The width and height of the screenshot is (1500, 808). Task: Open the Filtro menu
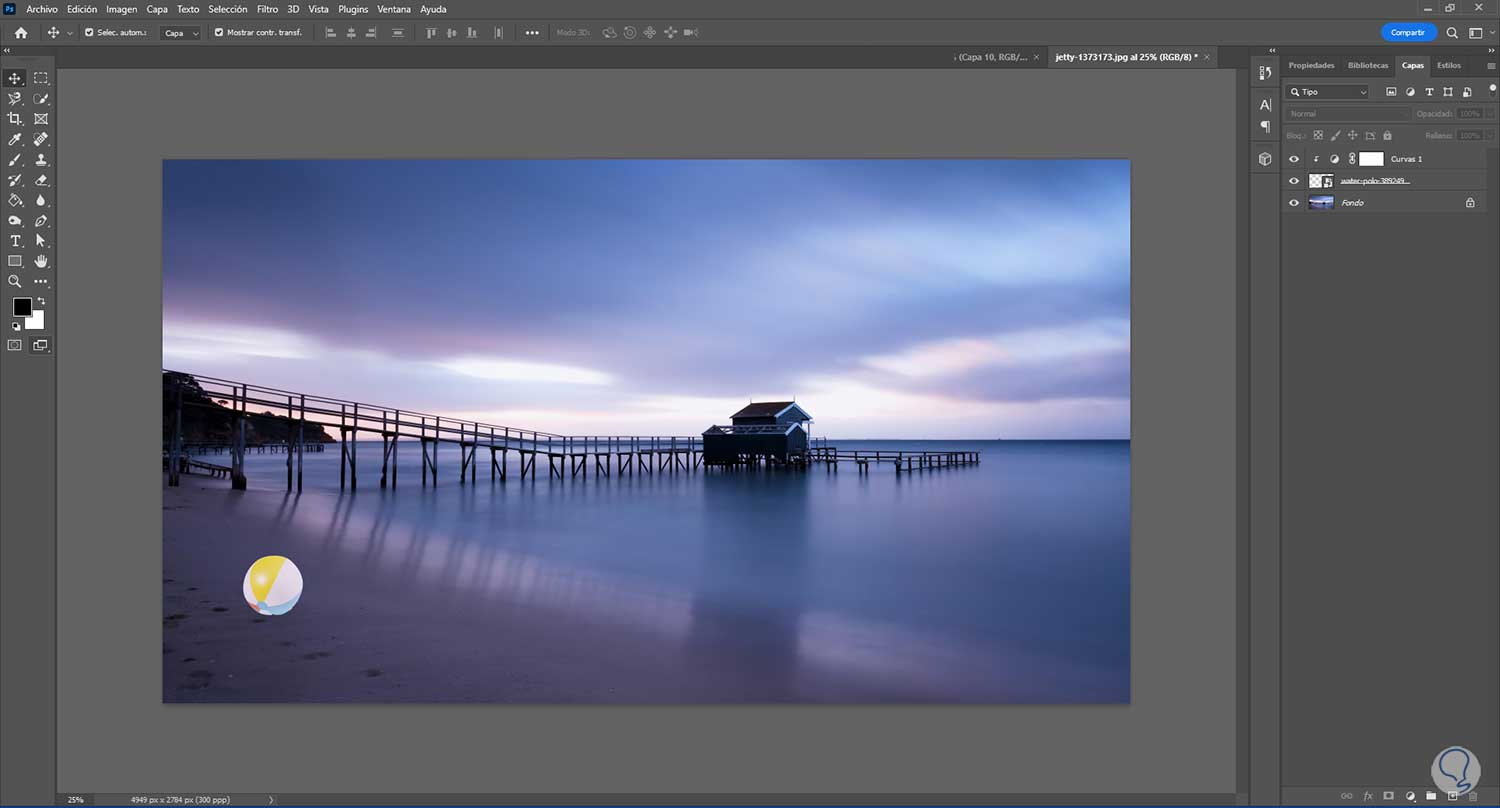pyautogui.click(x=267, y=9)
